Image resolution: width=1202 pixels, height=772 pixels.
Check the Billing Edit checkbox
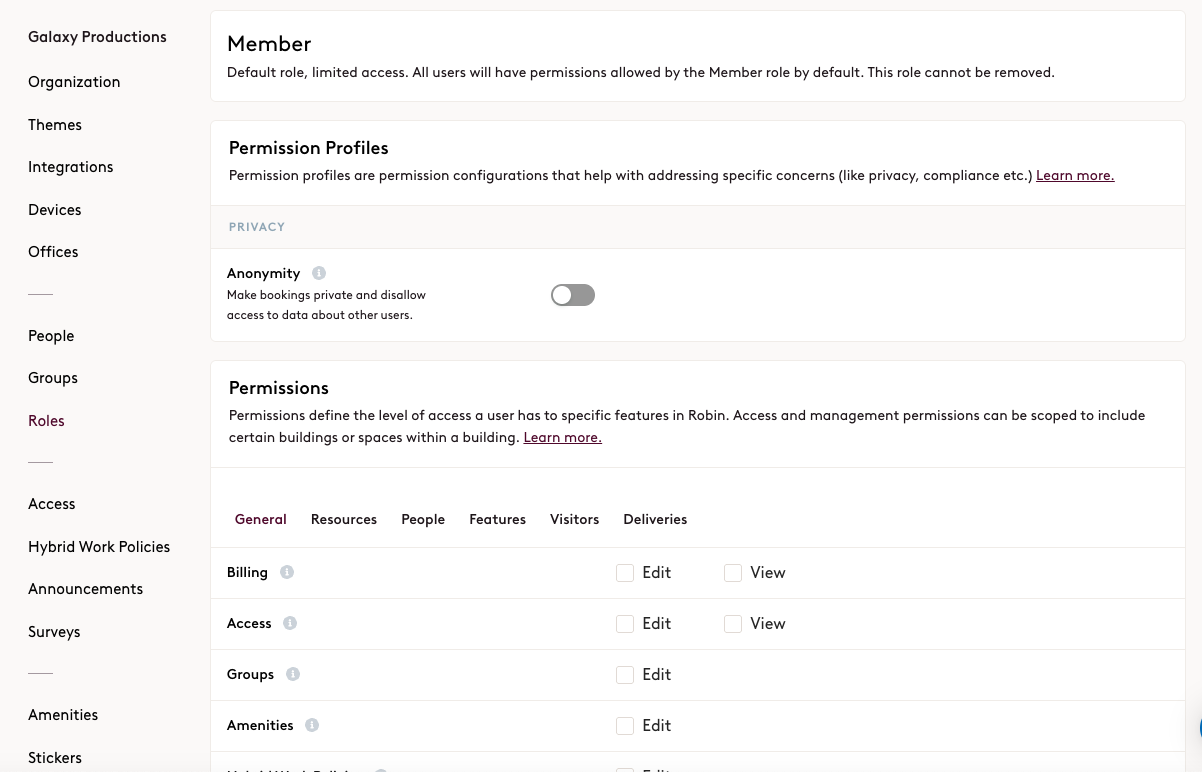(625, 573)
